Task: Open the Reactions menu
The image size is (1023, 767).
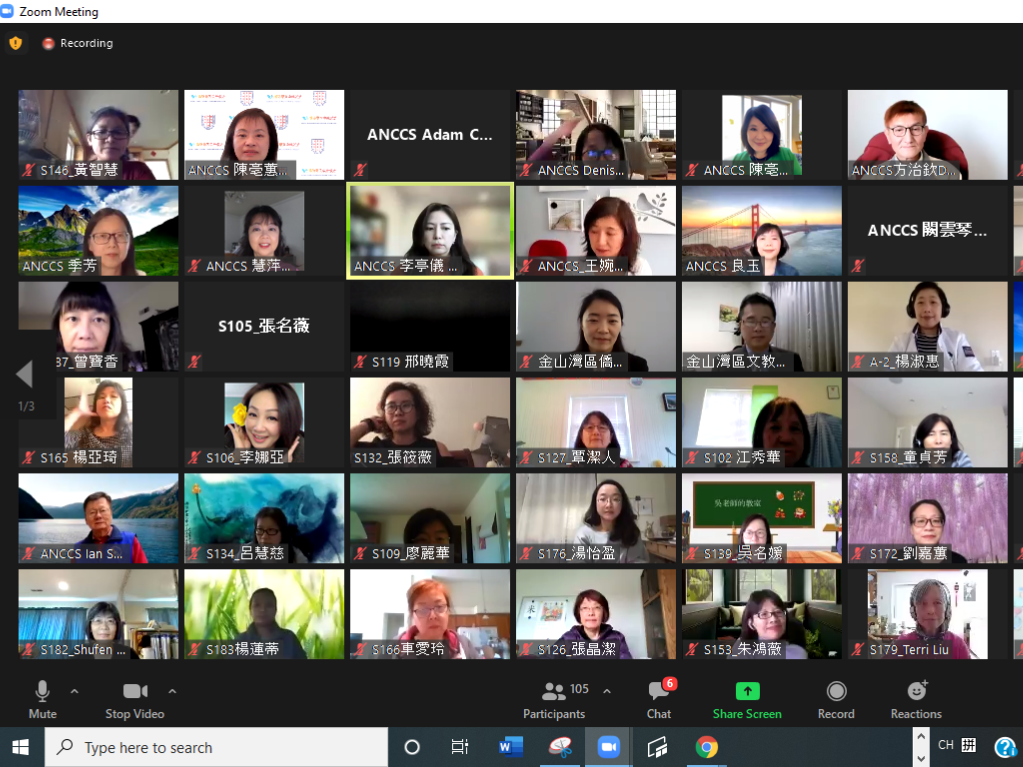Action: point(916,699)
